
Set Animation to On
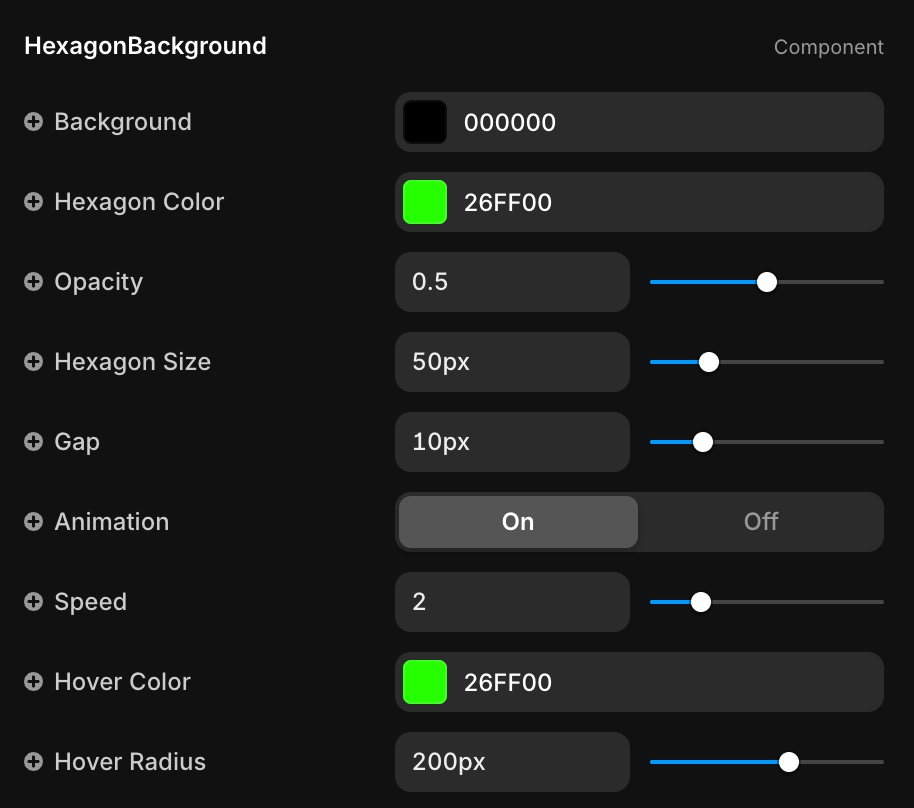click(518, 522)
